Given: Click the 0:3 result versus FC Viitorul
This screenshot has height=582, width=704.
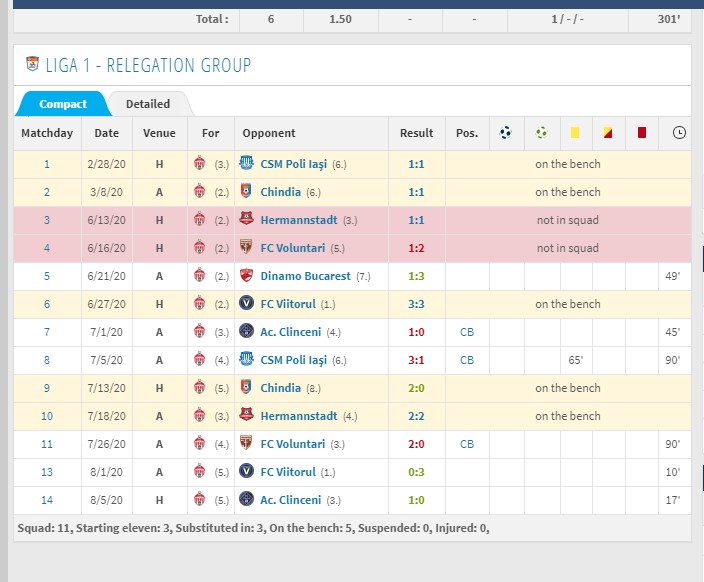Looking at the screenshot, I should (x=417, y=472).
